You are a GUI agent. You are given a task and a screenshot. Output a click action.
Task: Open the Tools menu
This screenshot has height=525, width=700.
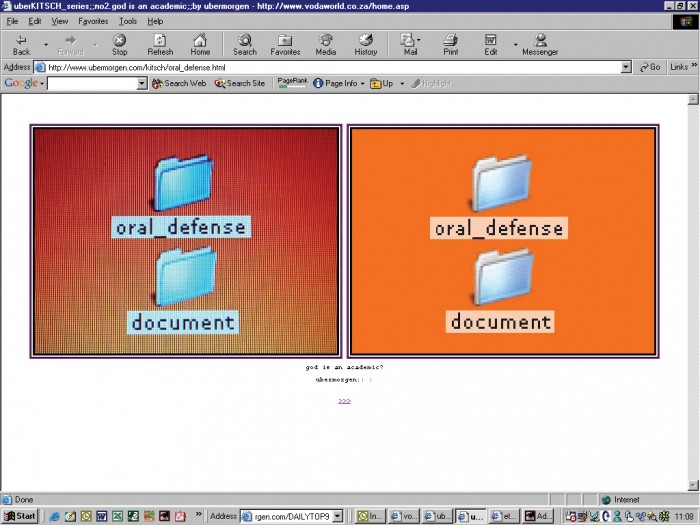click(x=128, y=21)
